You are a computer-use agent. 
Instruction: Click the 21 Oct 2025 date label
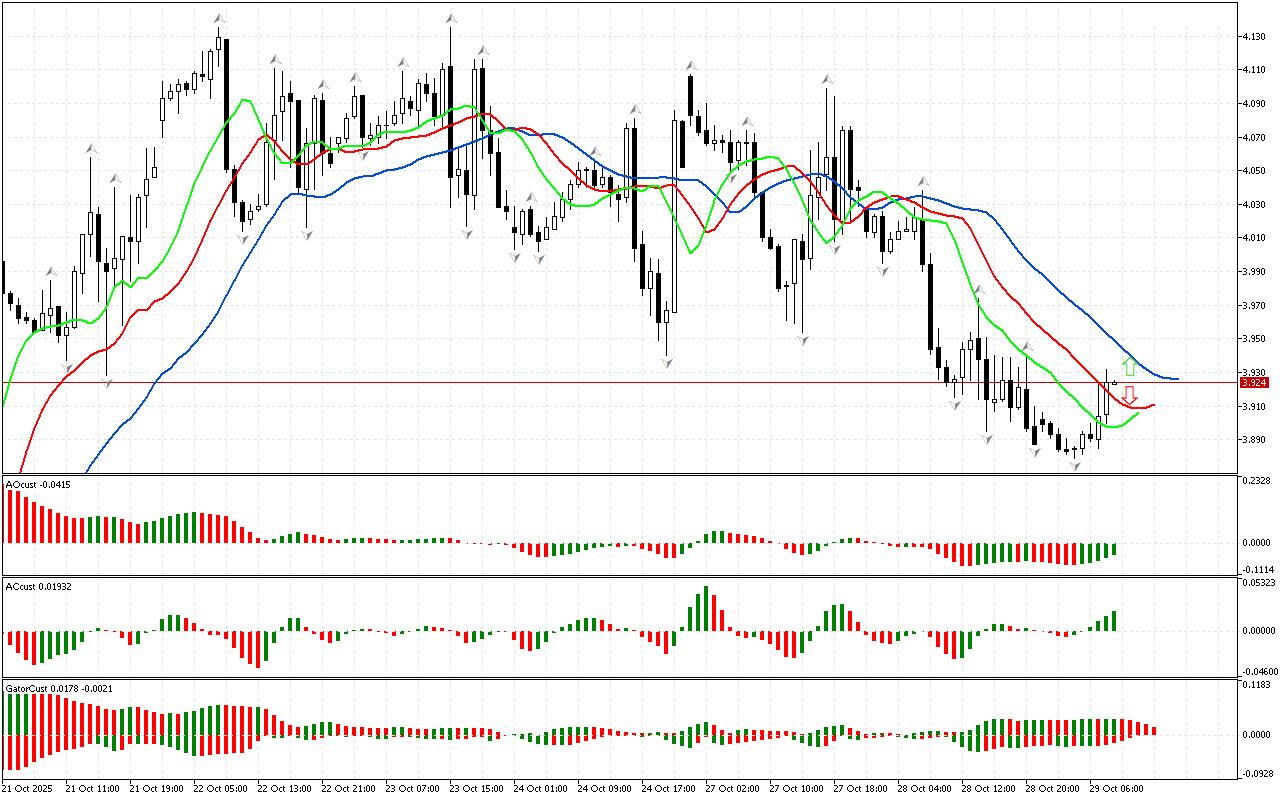[28, 788]
